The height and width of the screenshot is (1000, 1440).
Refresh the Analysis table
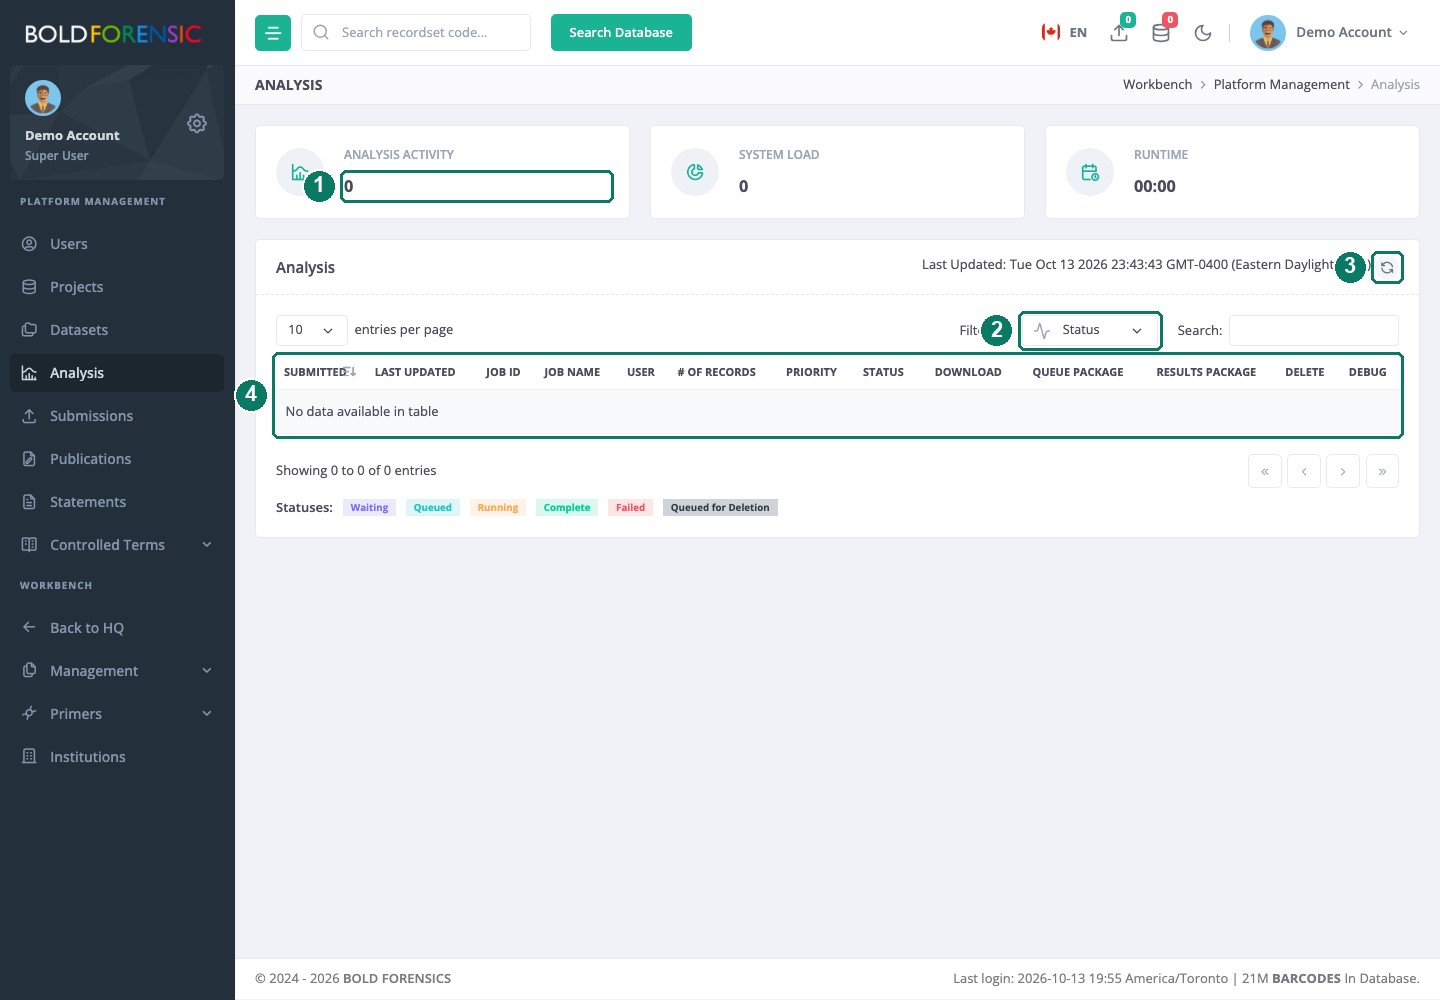click(x=1387, y=267)
